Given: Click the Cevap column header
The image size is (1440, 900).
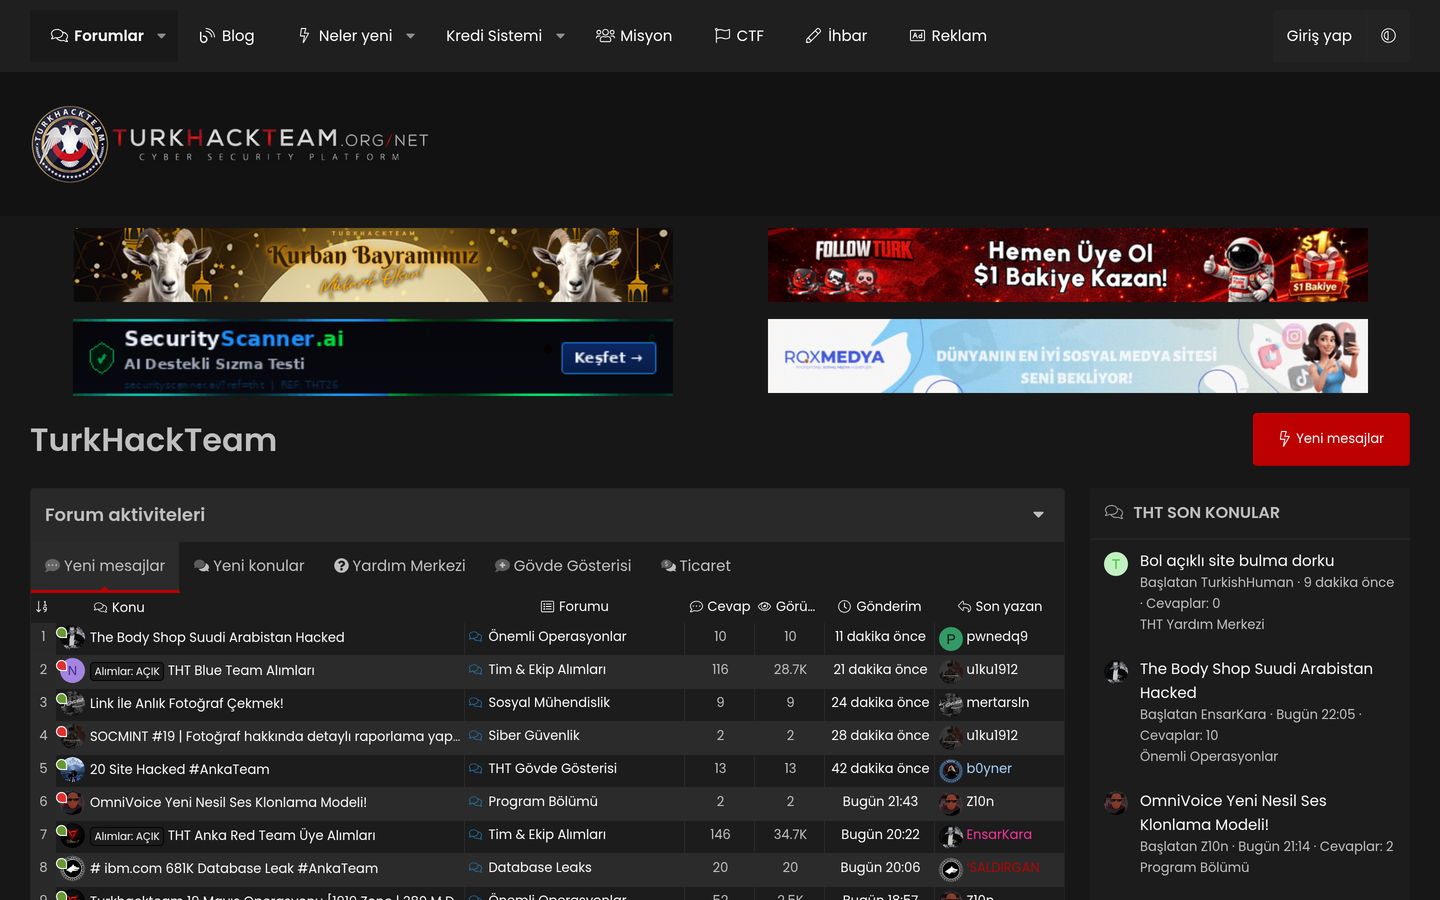Looking at the screenshot, I should [x=720, y=607].
